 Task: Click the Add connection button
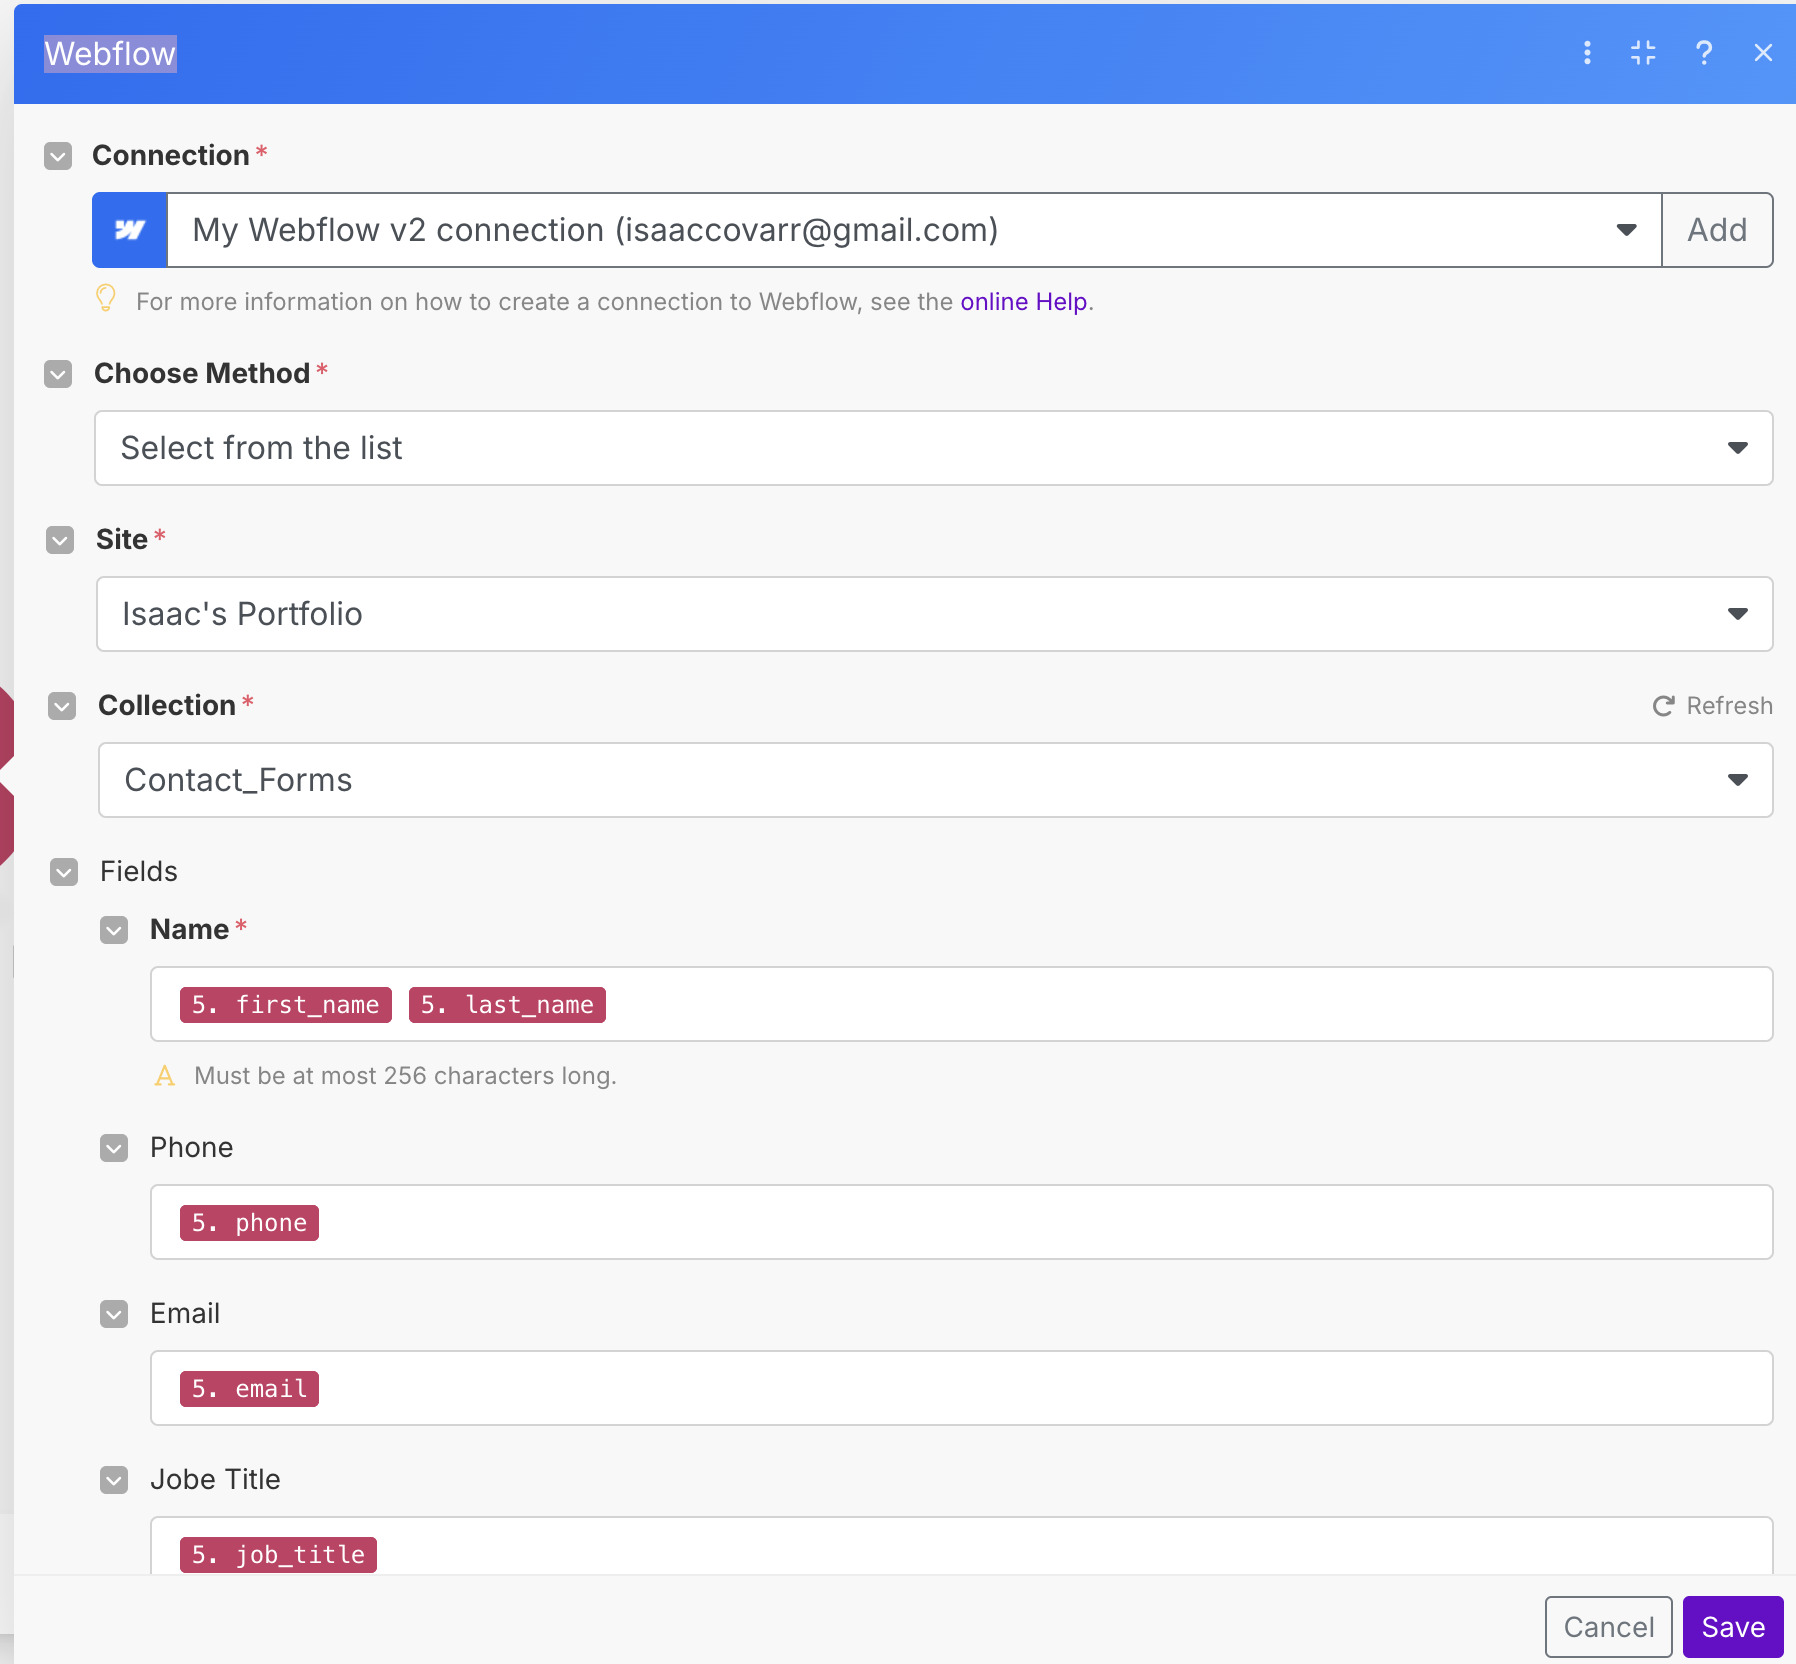[1717, 230]
